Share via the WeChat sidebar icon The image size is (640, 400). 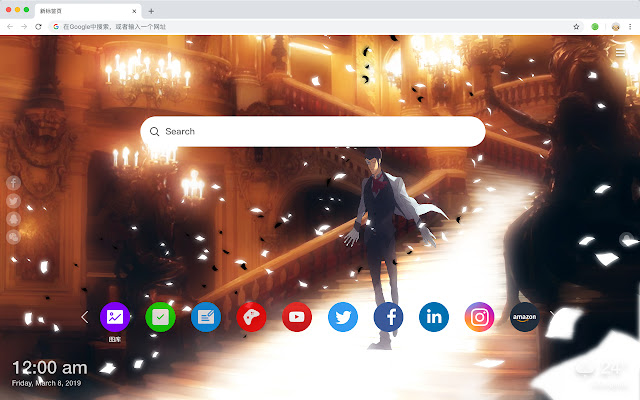13,237
